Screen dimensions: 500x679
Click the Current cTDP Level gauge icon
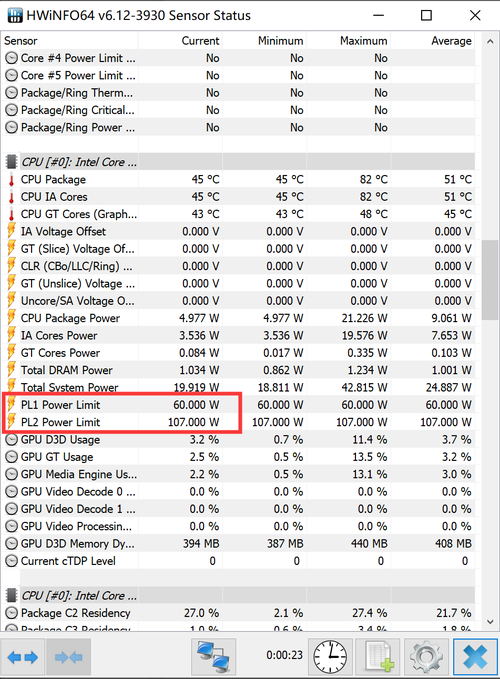11,561
